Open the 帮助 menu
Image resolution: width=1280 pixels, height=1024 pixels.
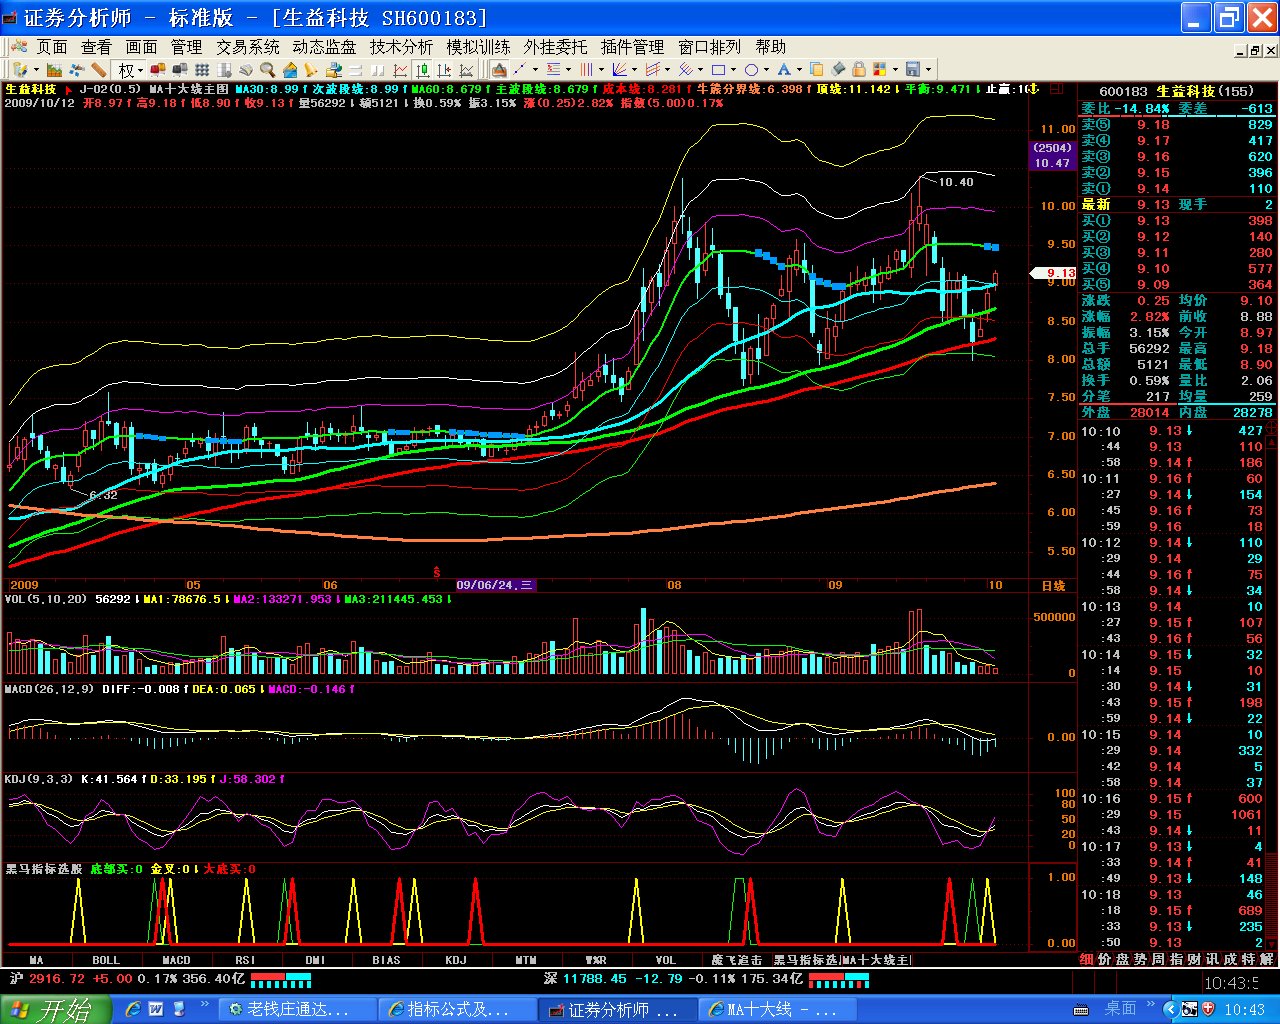click(771, 47)
